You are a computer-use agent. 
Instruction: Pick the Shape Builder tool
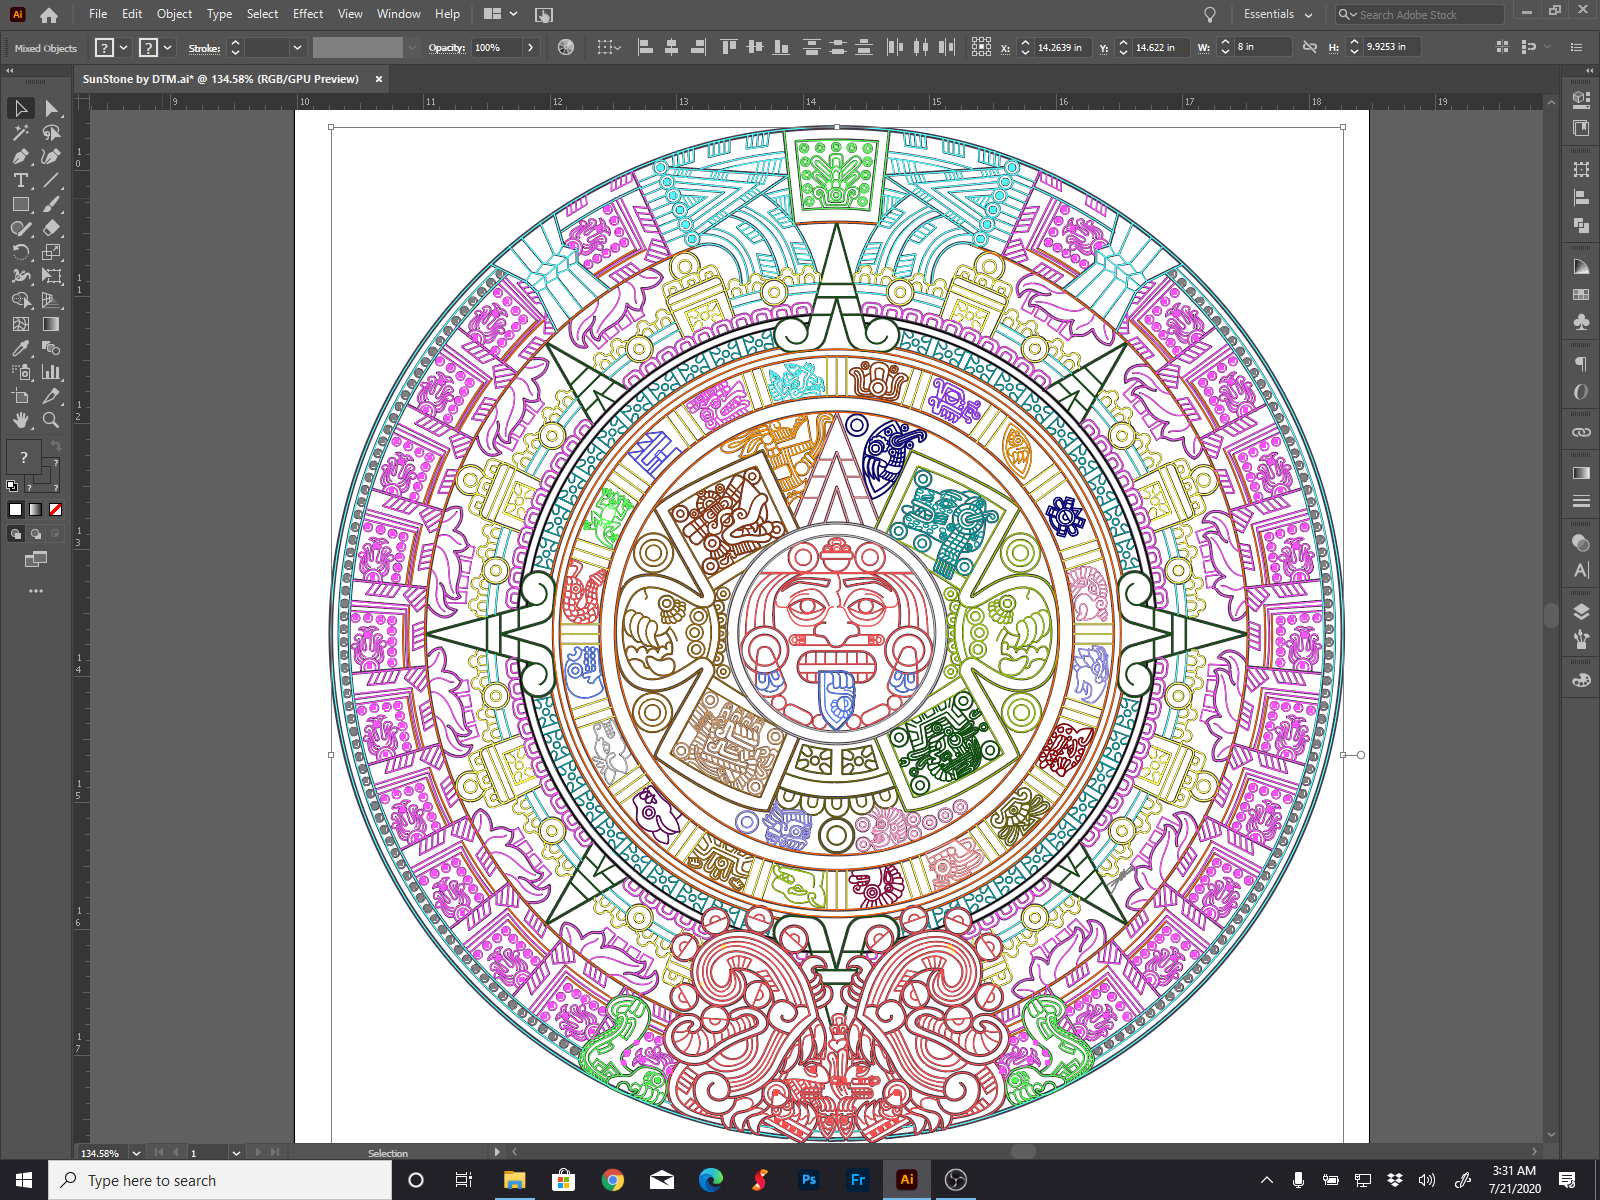(x=21, y=300)
